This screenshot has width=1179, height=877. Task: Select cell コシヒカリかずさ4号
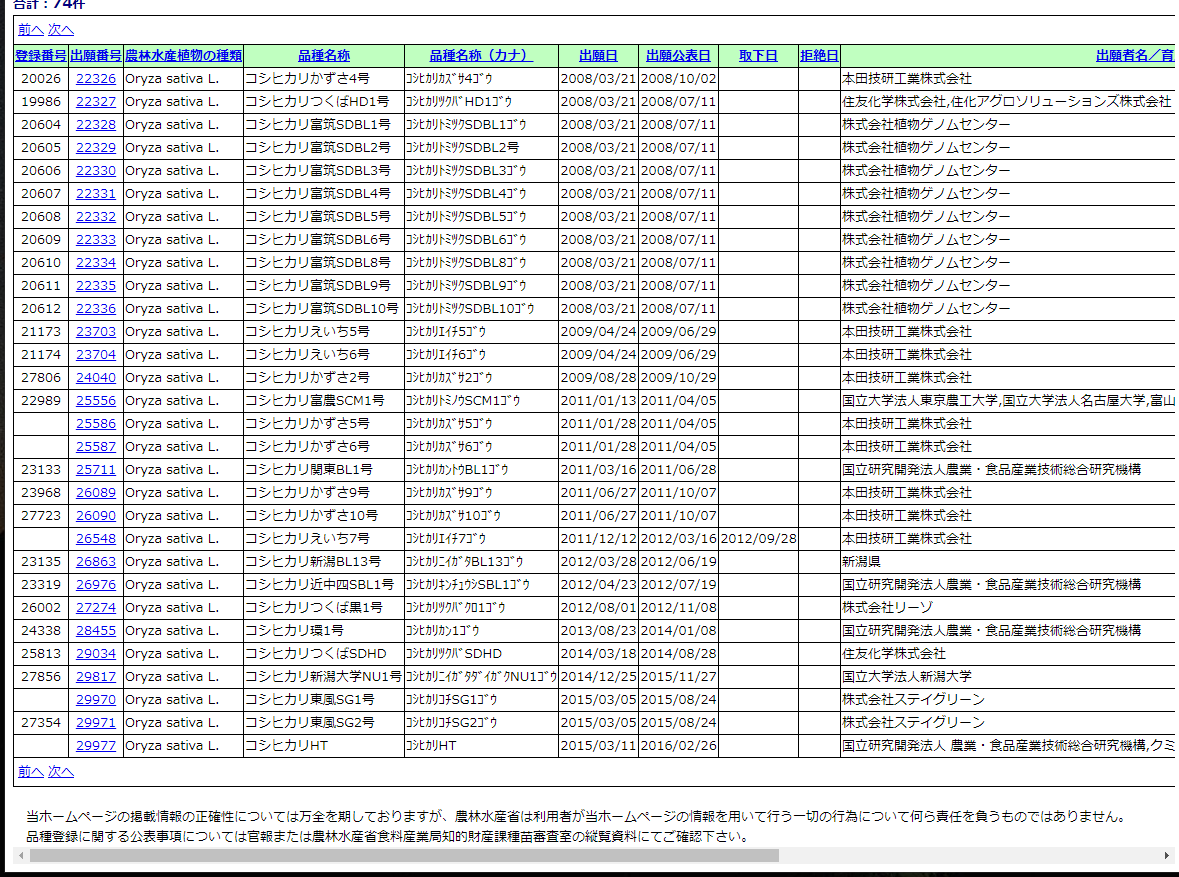point(324,79)
